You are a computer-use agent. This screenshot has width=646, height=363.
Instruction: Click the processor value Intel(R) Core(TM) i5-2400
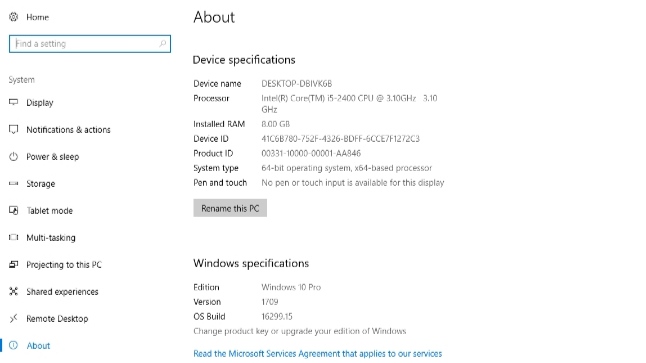click(x=349, y=104)
